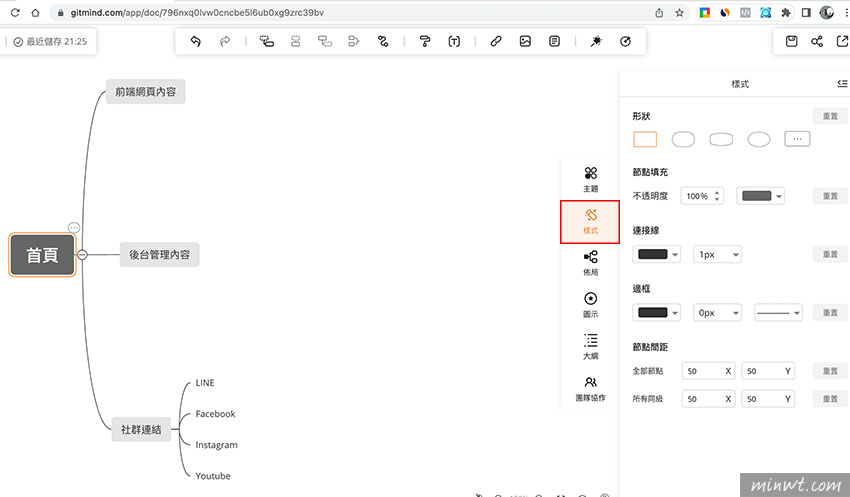Open the connection line width dropdown
This screenshot has width=850, height=497.
click(717, 254)
